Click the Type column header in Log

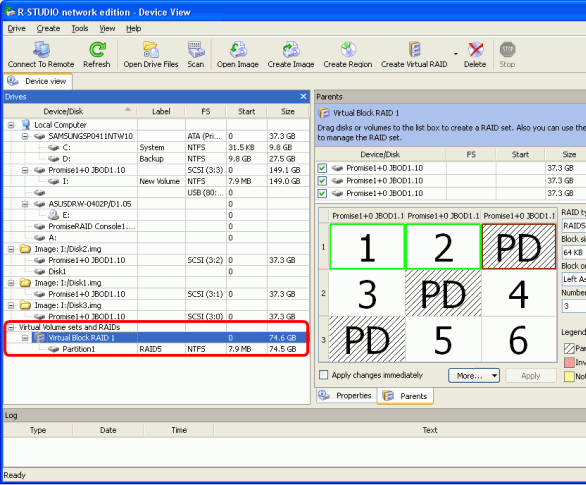point(38,430)
